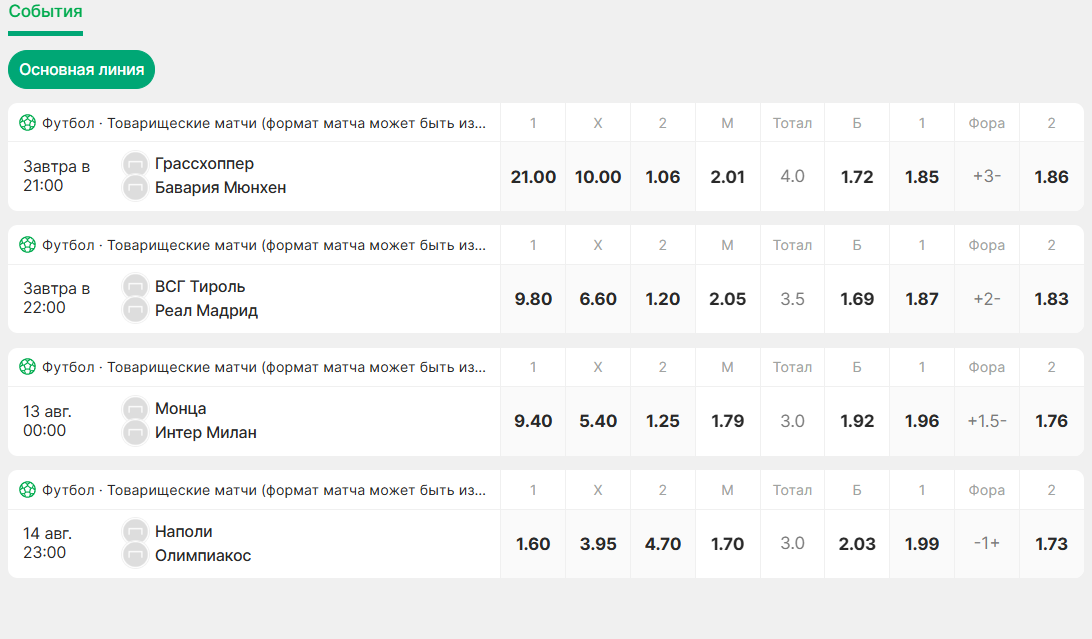Bet on Реал Мадрид win at 1.20
1092x639 pixels.
(662, 299)
